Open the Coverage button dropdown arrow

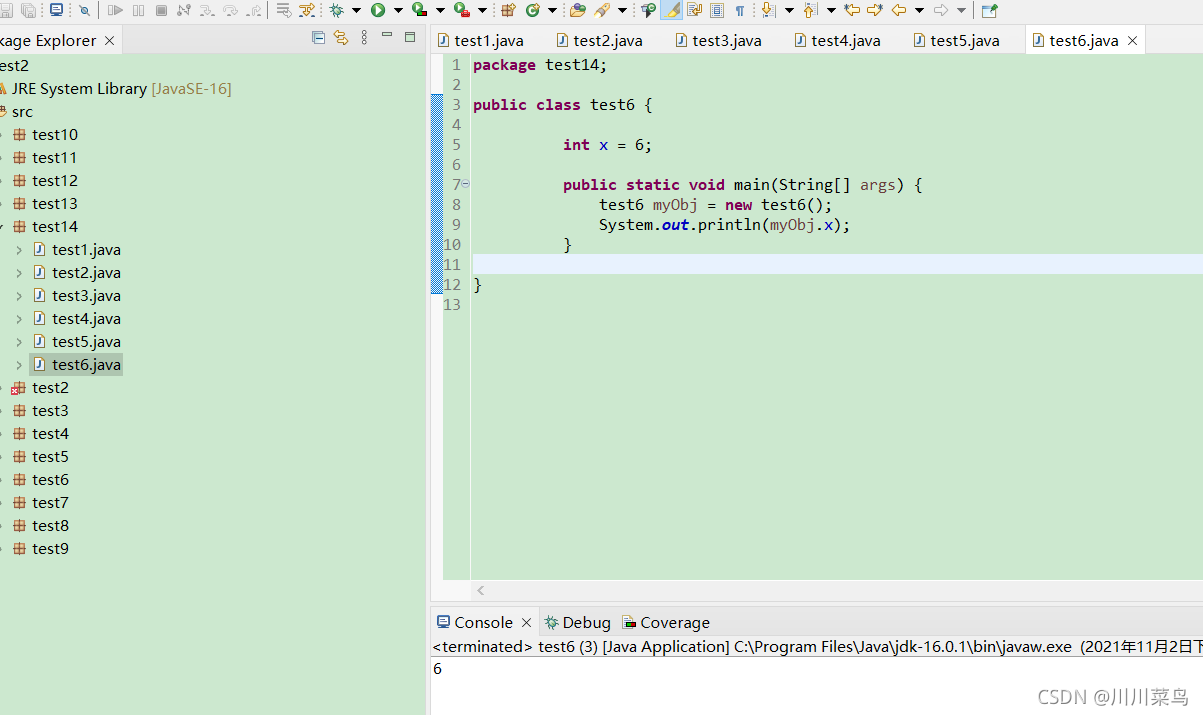[440, 10]
